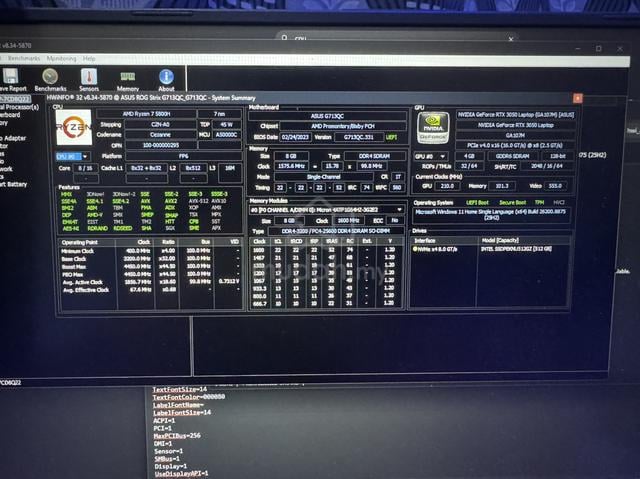Click the GDDR6 SDRAM GPU memory field
640x479 pixels.
[512, 156]
